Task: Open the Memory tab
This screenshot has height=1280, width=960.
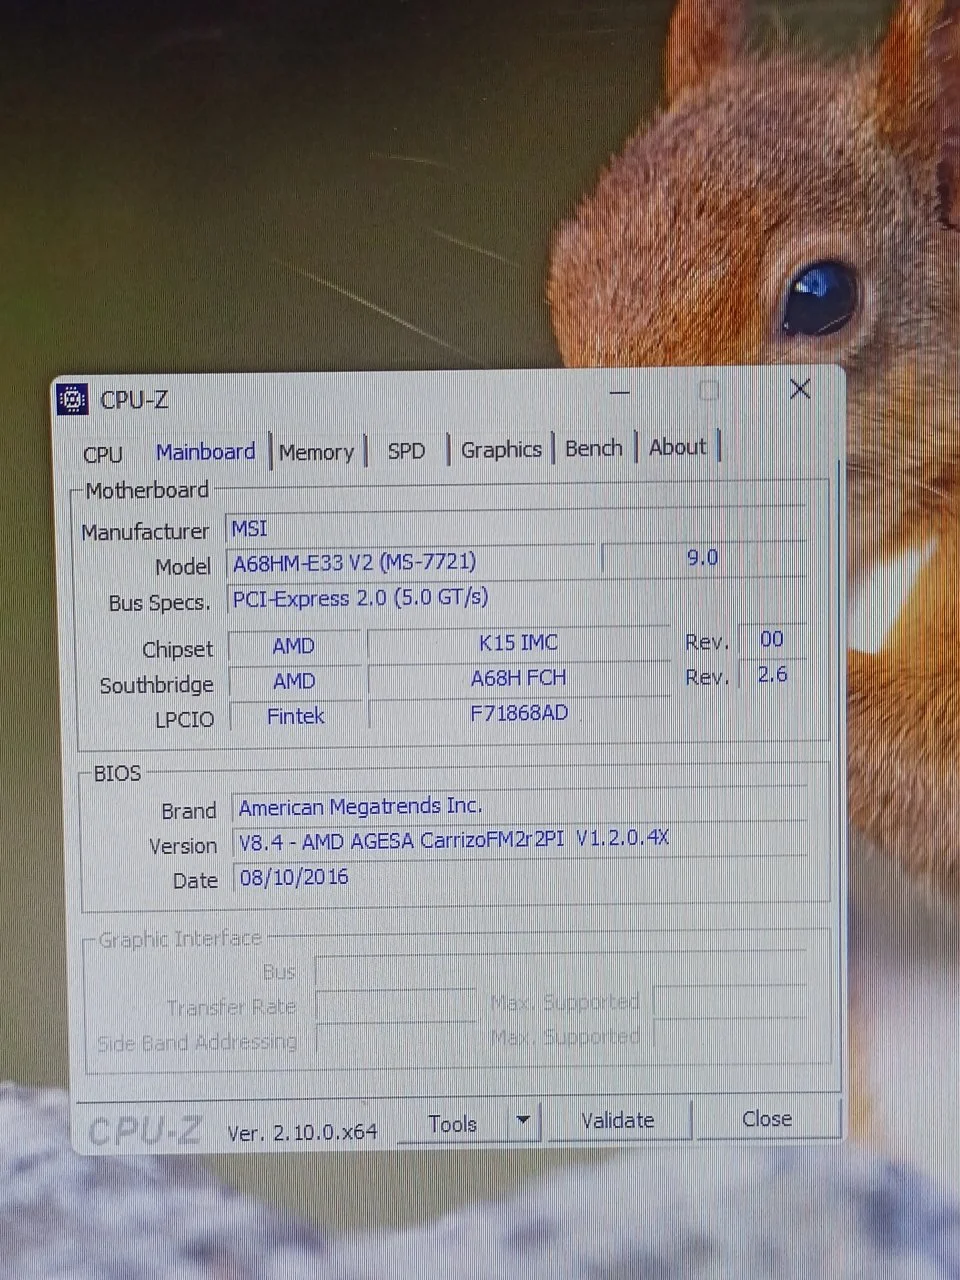Action: point(317,452)
